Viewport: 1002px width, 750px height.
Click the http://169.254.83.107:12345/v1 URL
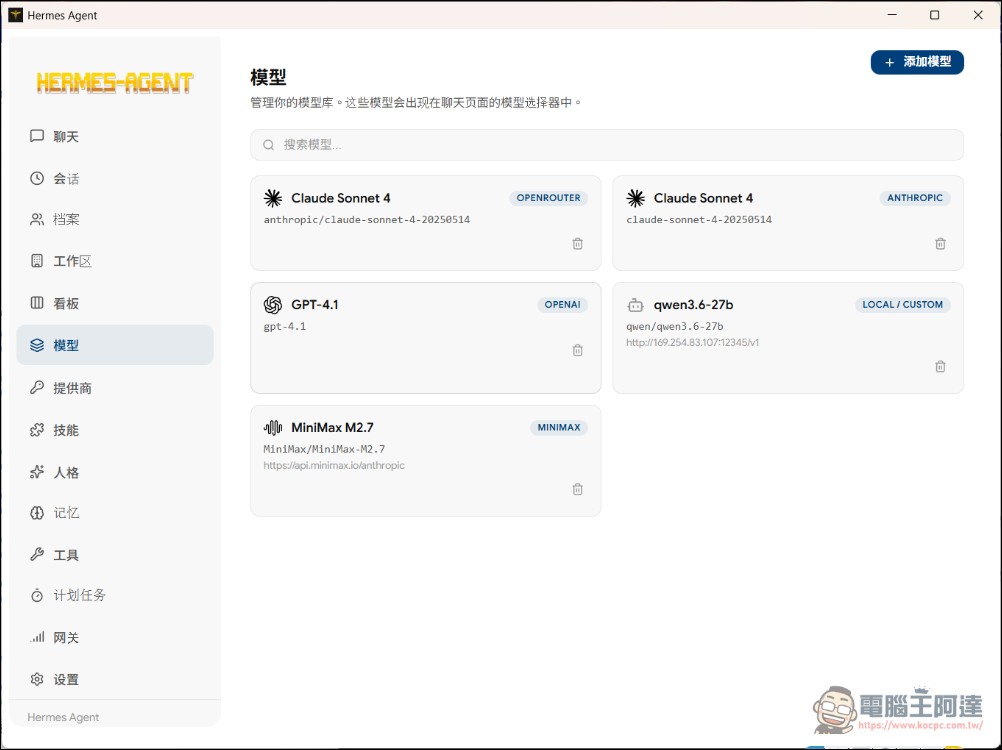(x=693, y=342)
